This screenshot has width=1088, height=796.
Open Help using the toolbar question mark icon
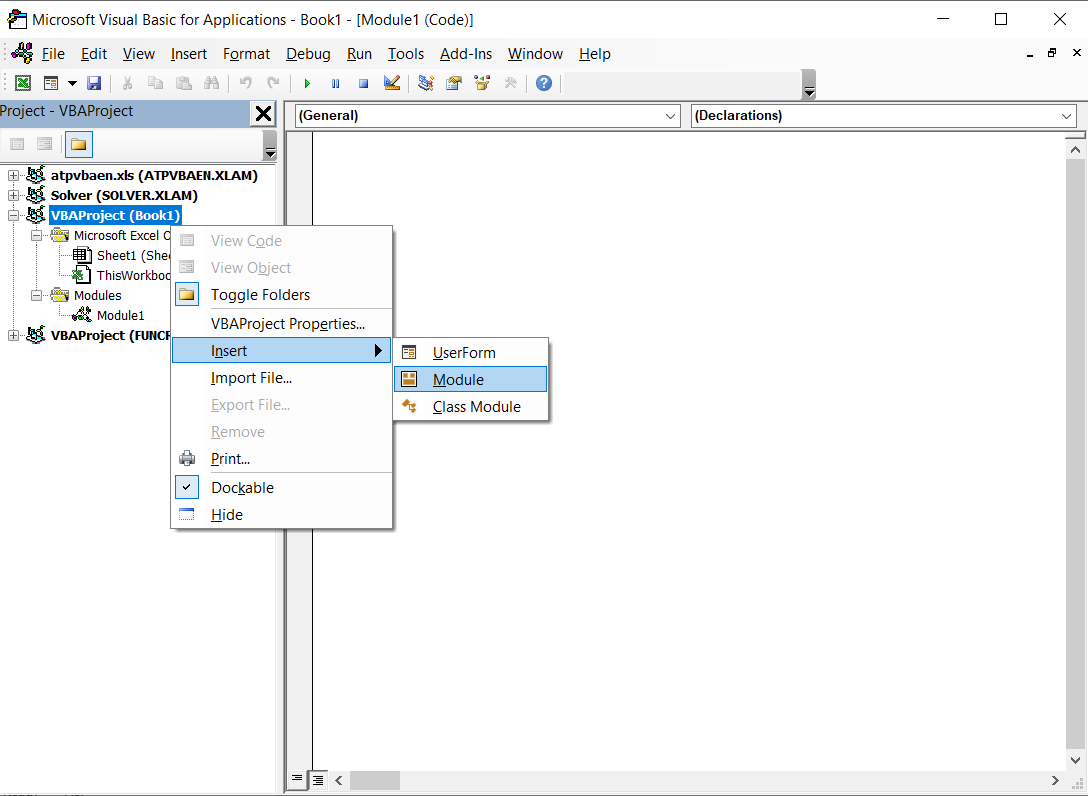click(543, 82)
